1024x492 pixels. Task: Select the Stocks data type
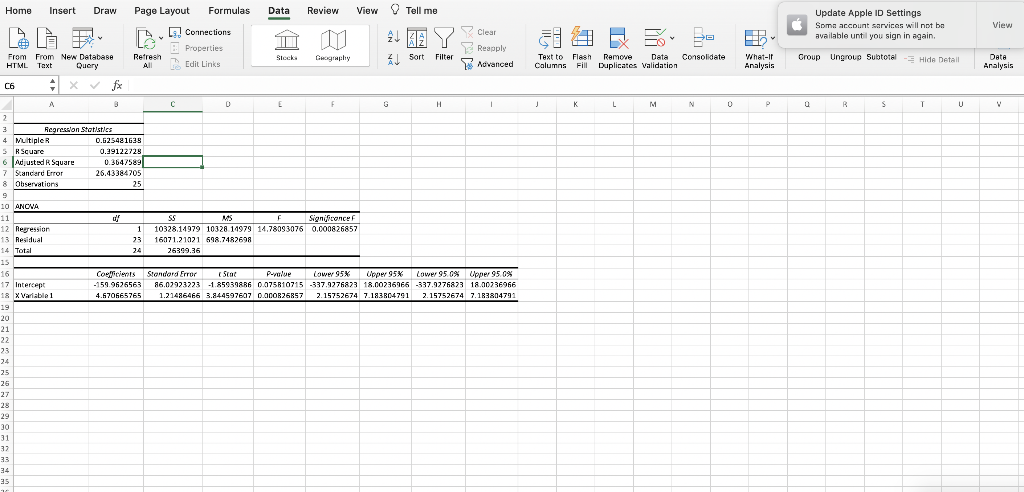(x=287, y=46)
